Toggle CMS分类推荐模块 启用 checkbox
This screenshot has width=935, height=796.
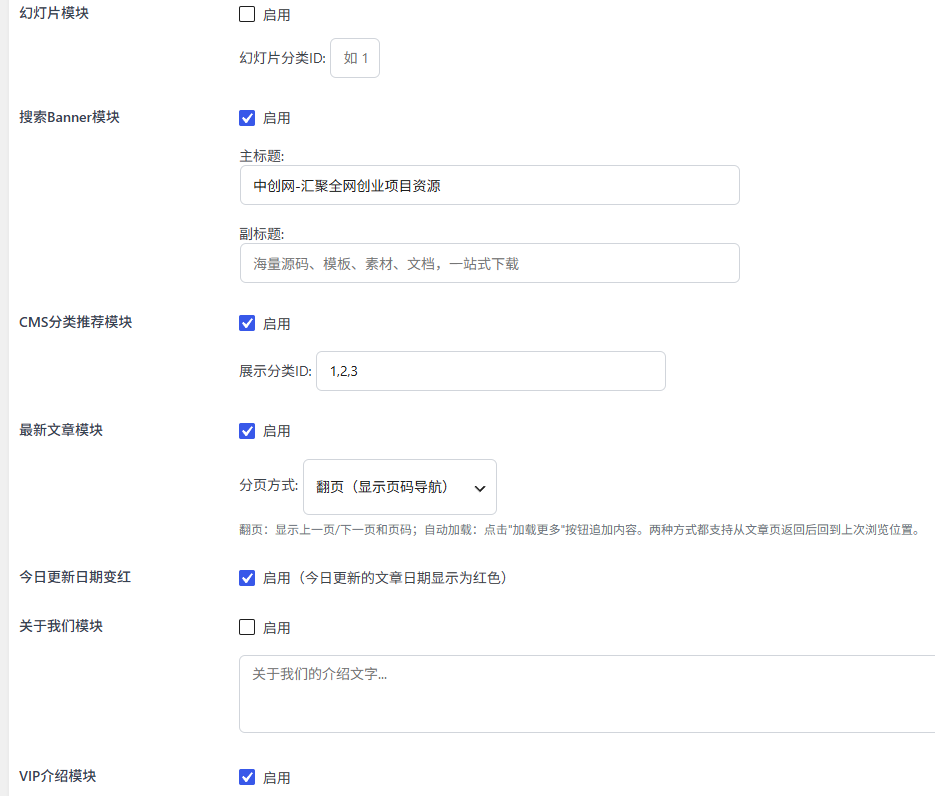(x=247, y=323)
